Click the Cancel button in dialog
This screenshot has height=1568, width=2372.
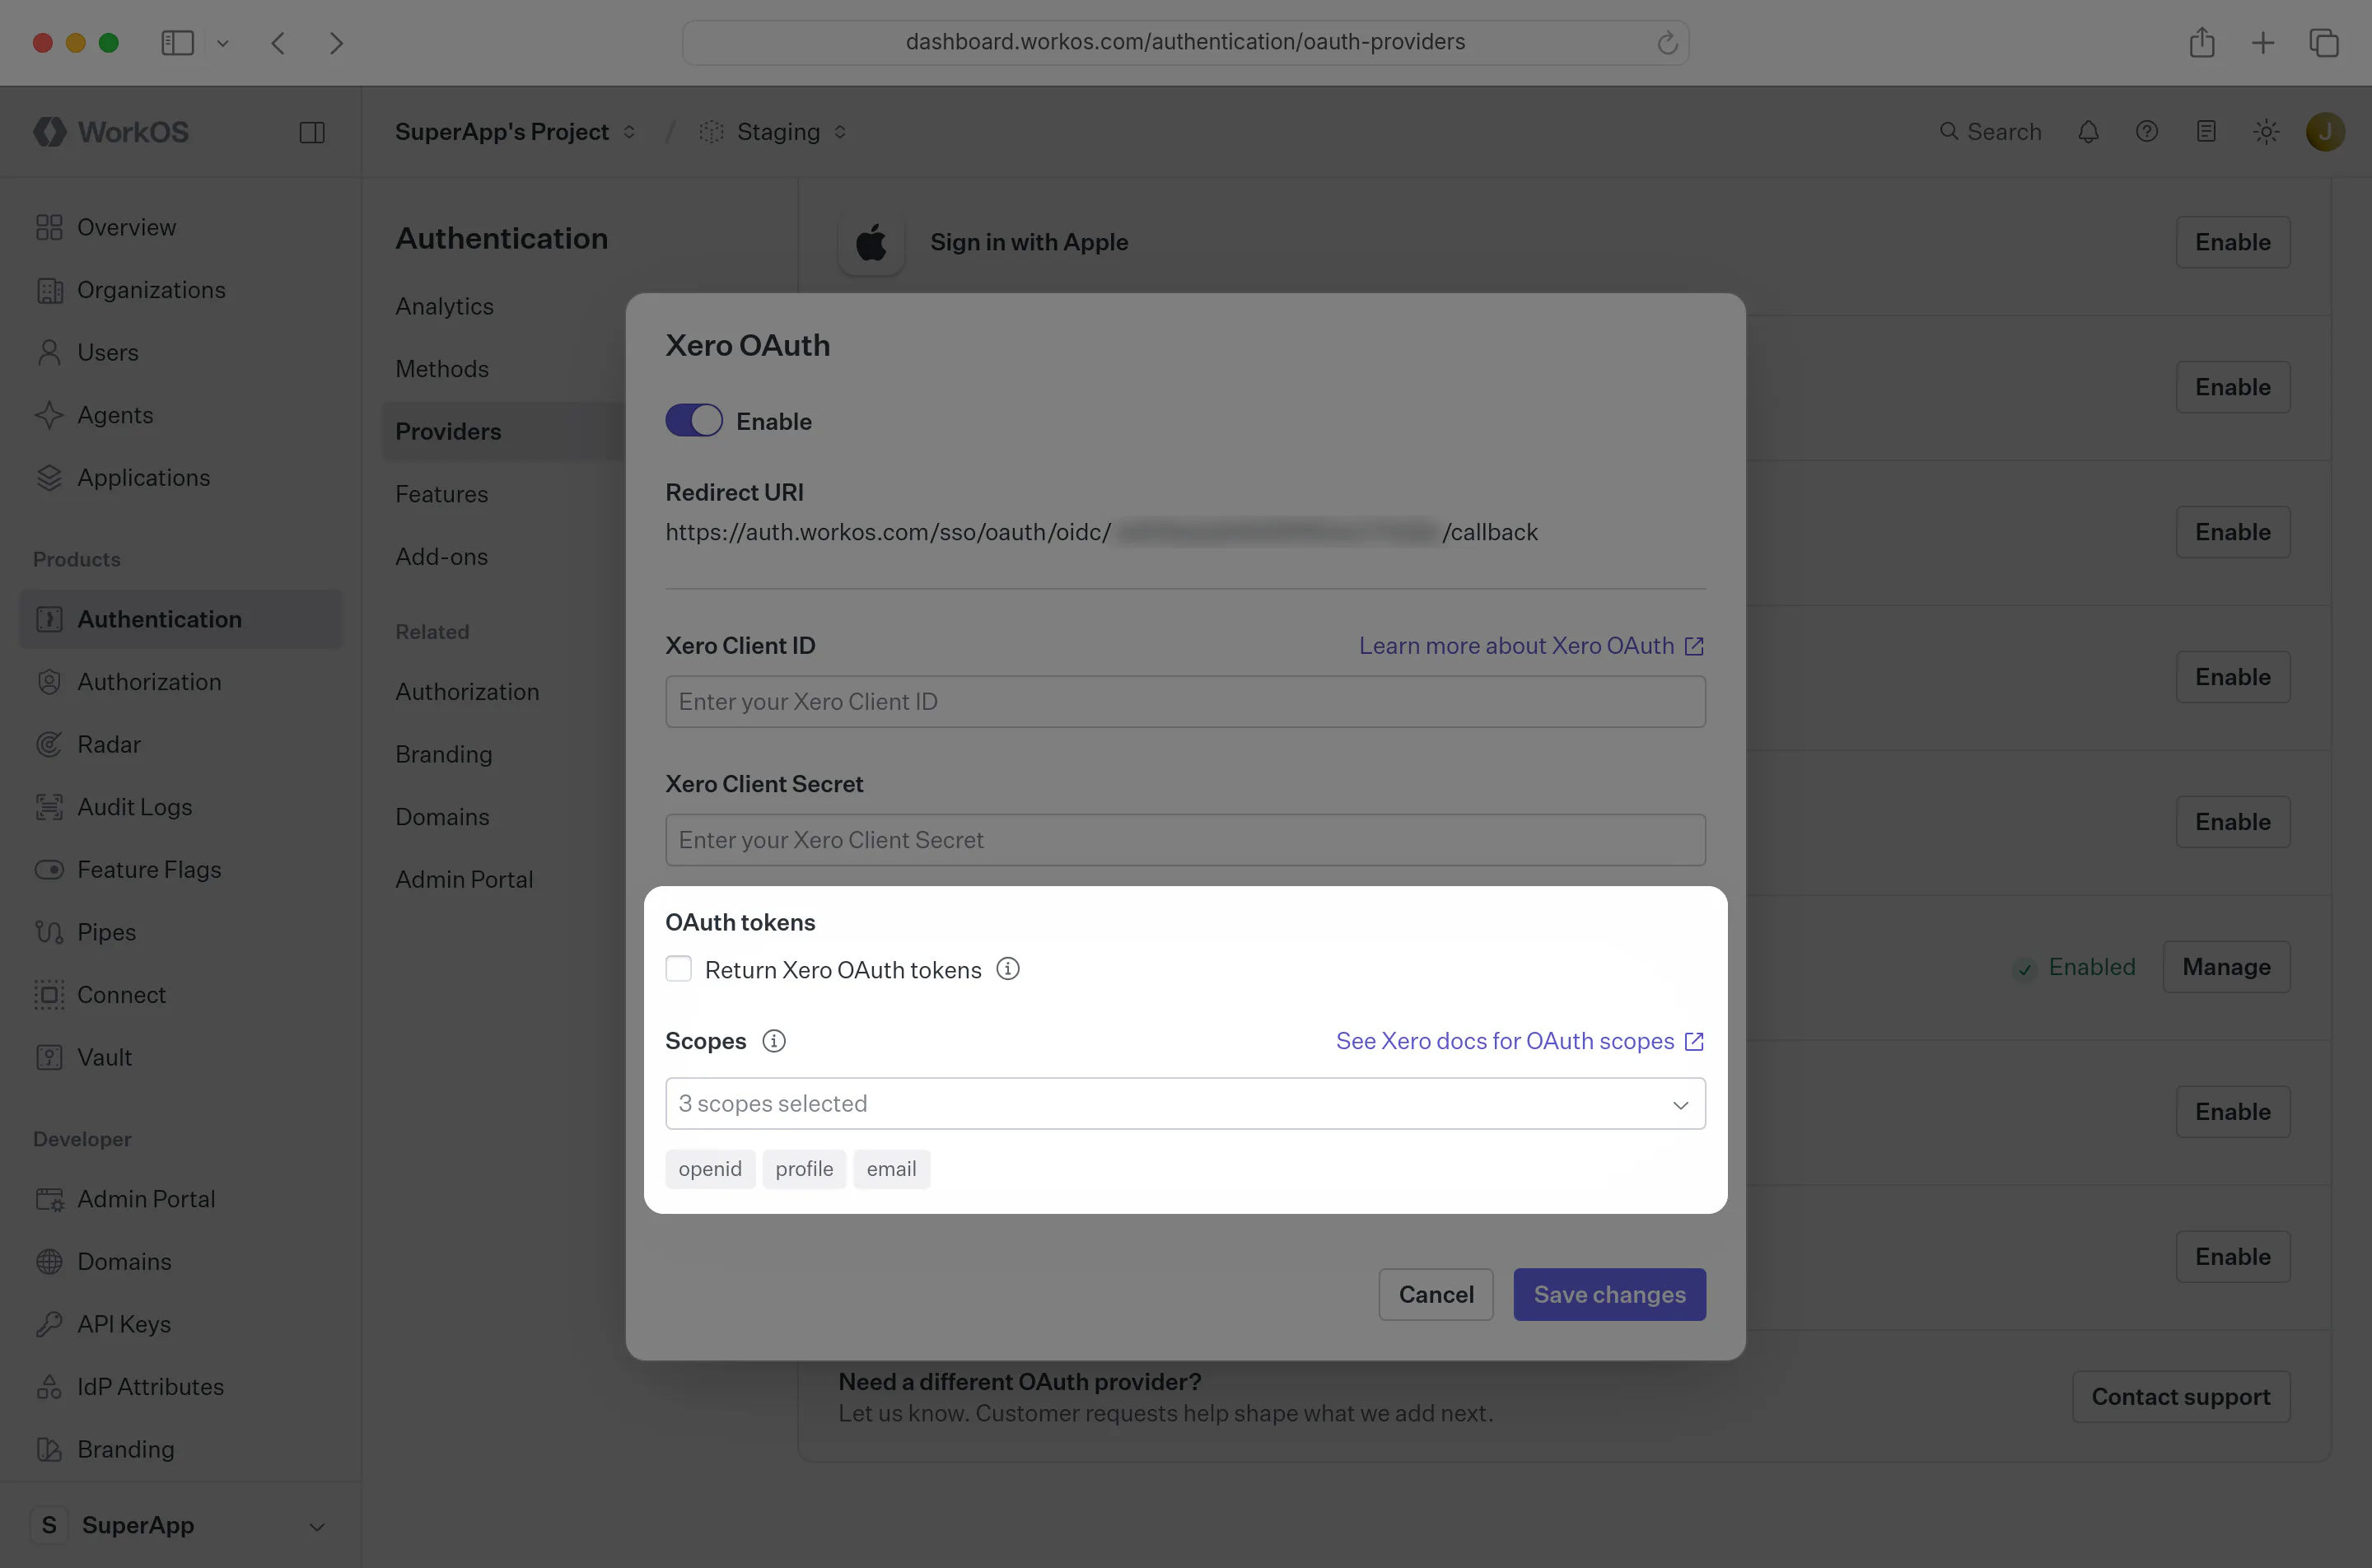pos(1436,1295)
